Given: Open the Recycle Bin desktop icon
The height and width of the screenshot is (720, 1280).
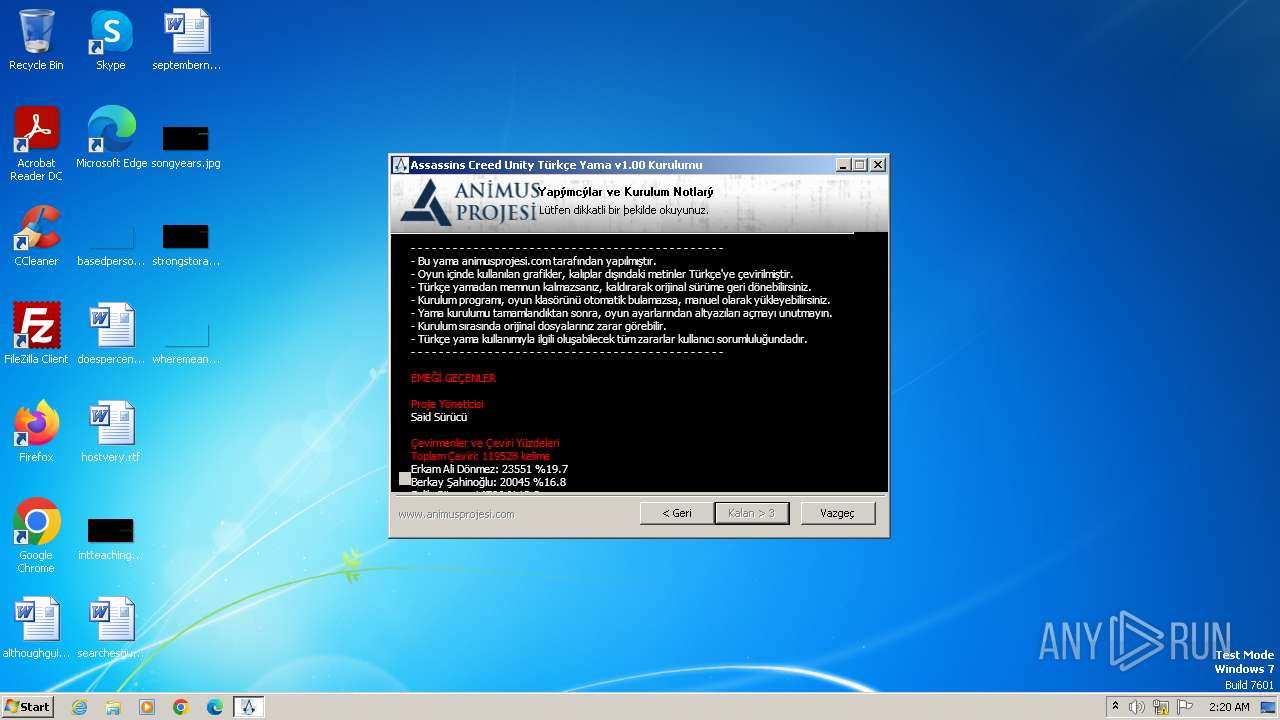Looking at the screenshot, I should pos(36,40).
